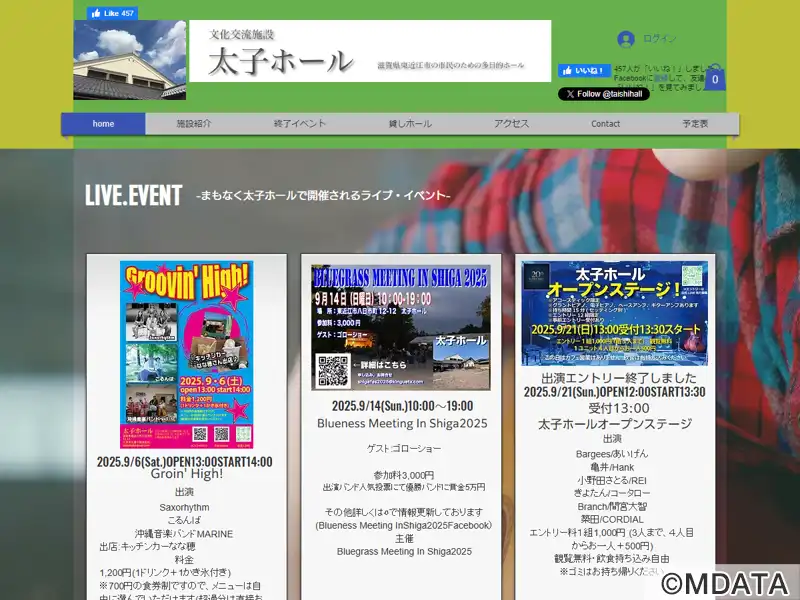The width and height of the screenshot is (800, 600).
Task: Click the Groin' High! event title
Action: (187, 474)
